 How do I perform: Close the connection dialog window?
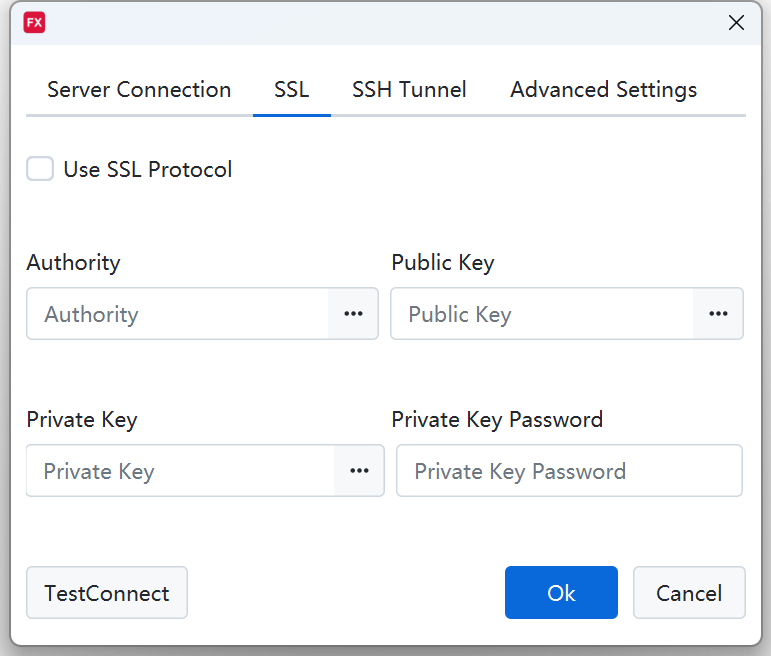736,23
